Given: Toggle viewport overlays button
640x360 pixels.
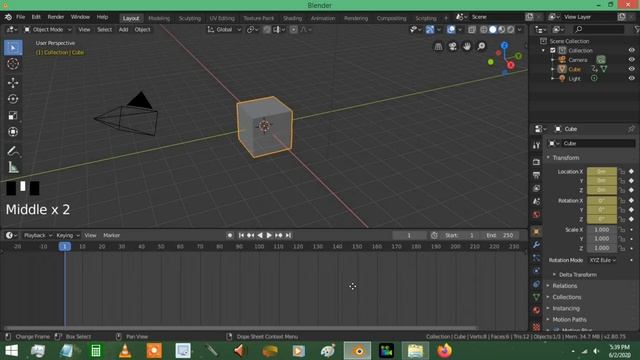Looking at the screenshot, I should (451, 29).
